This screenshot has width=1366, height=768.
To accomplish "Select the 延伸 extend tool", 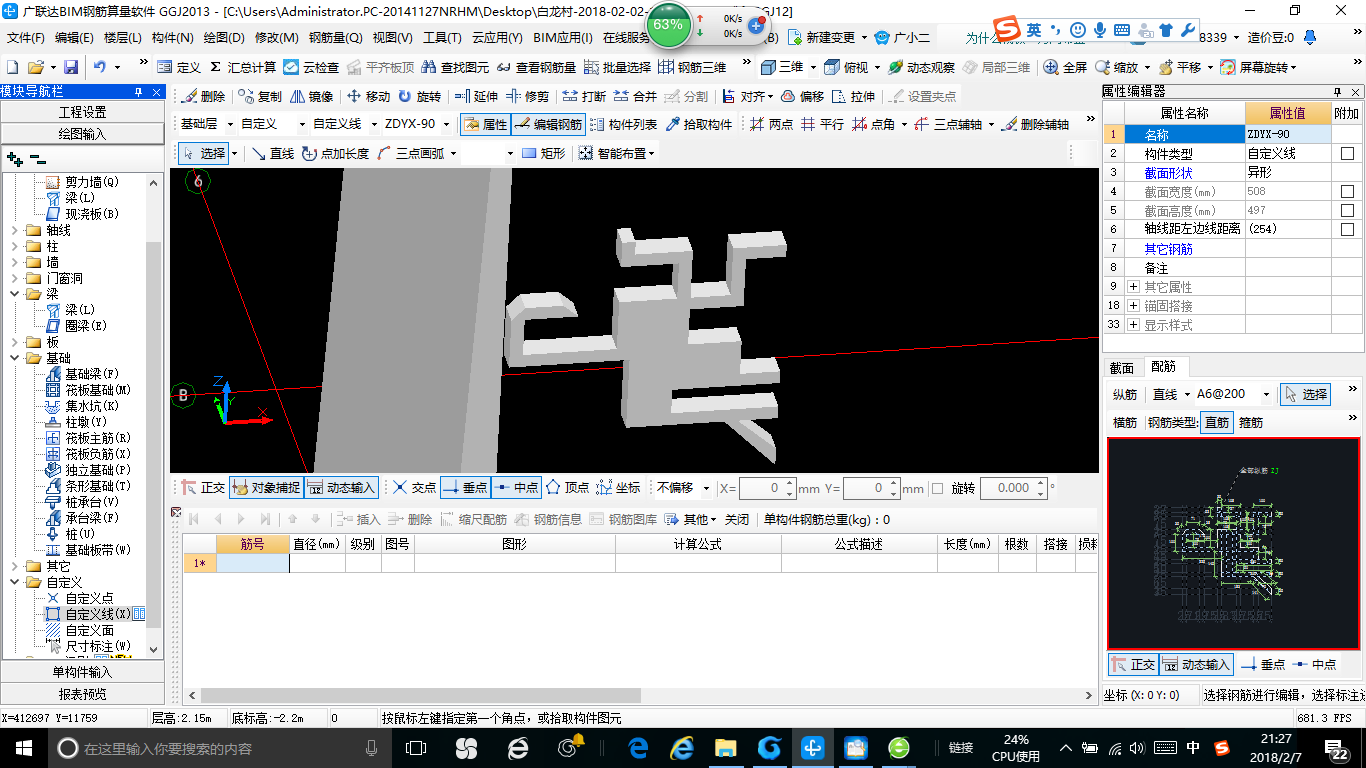I will pyautogui.click(x=476, y=97).
